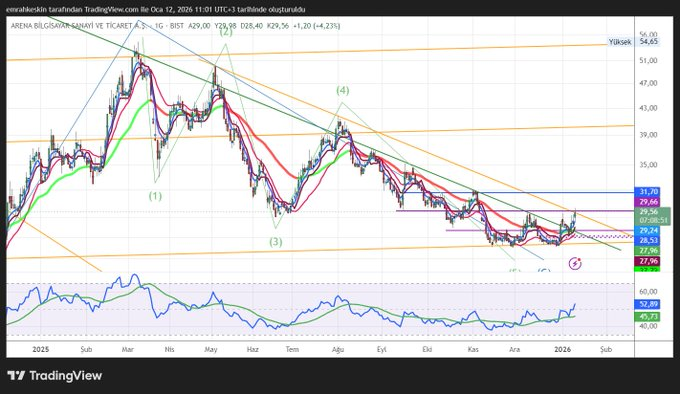Screen dimensions: 680x394
Task: Click the 47,00 price axis tick
Action: tap(648, 83)
